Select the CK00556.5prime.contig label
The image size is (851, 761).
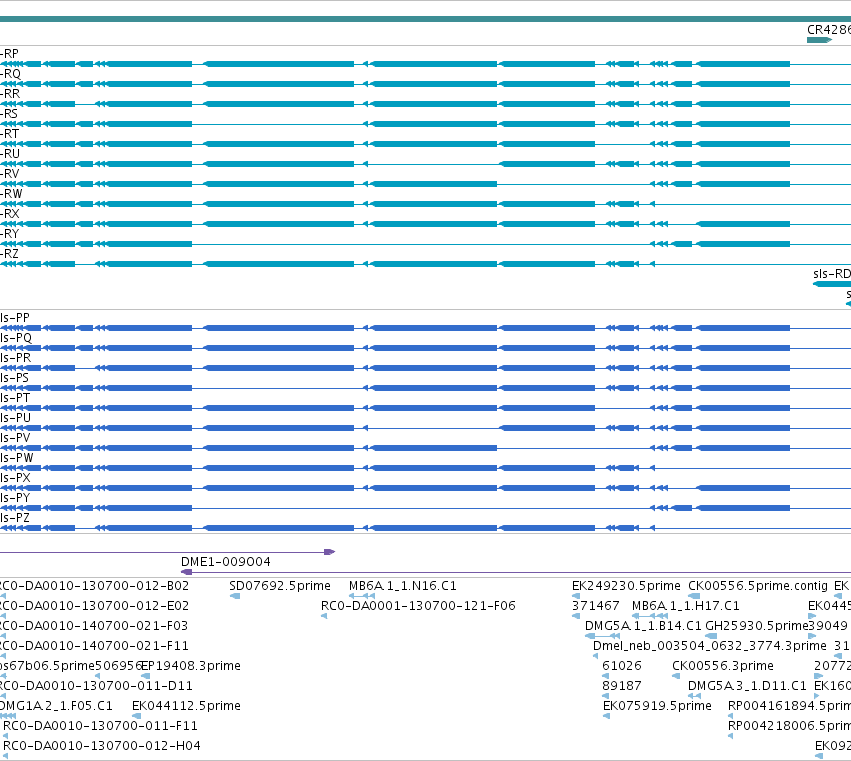(758, 586)
